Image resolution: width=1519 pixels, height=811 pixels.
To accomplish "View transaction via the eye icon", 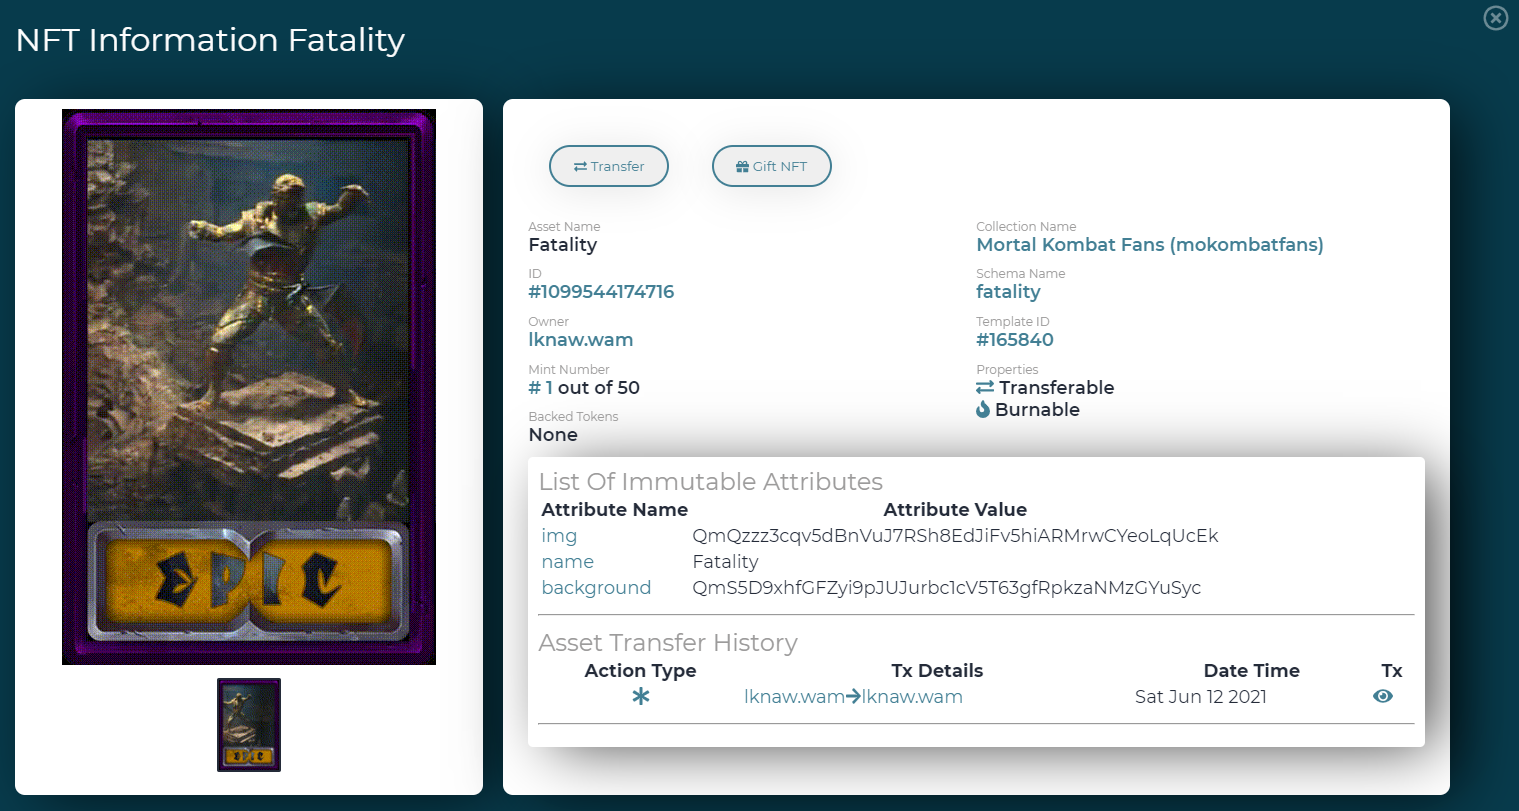I will (1383, 696).
